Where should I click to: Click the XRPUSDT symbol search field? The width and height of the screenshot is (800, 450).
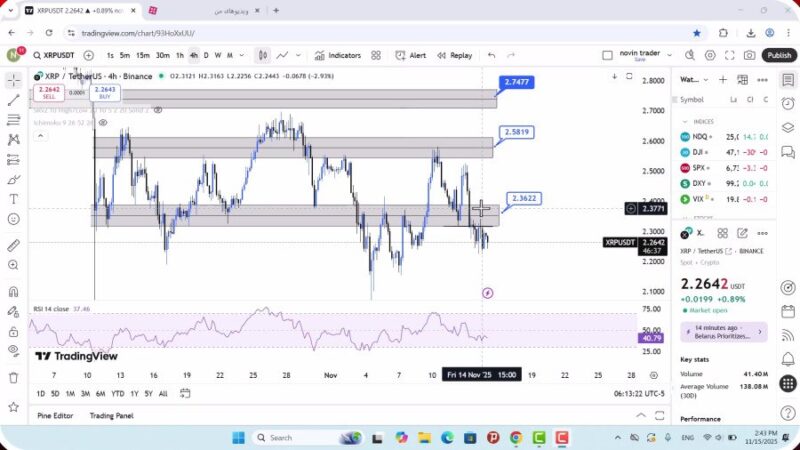pos(55,56)
